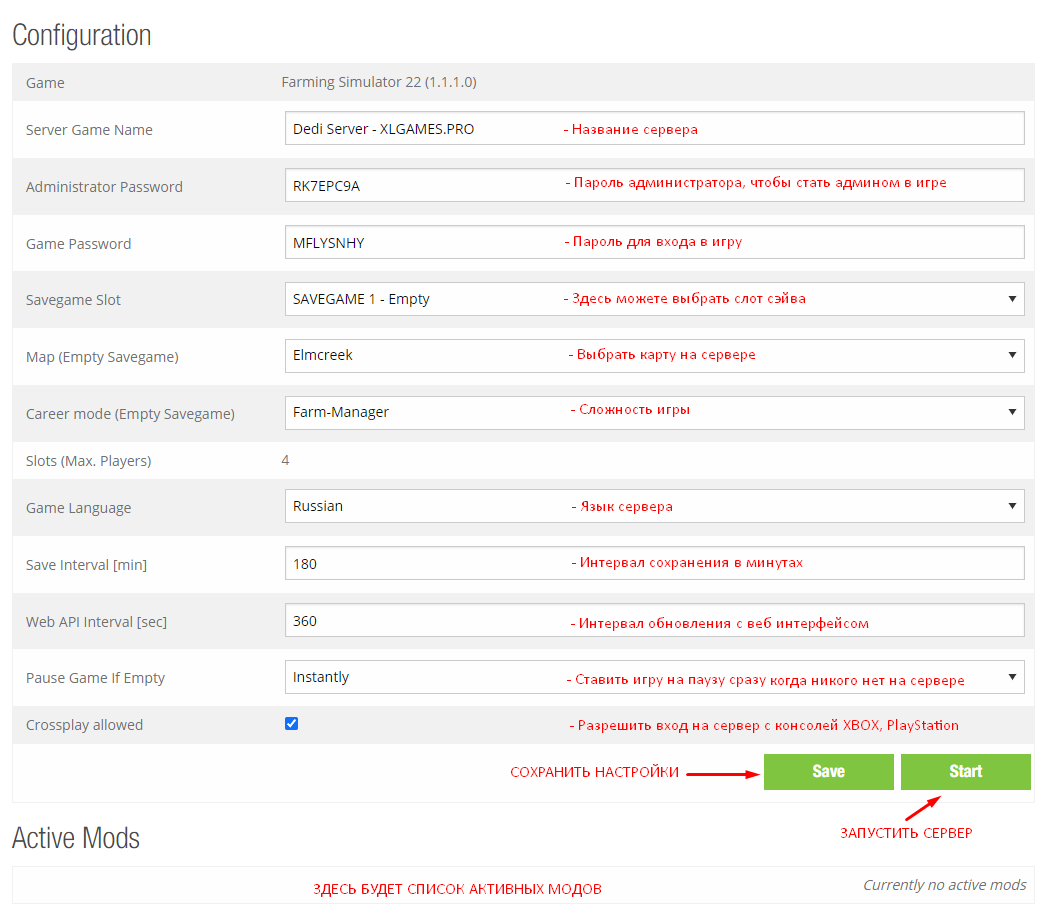
Task: Open the Savegame Slot dropdown
Action: tap(654, 299)
